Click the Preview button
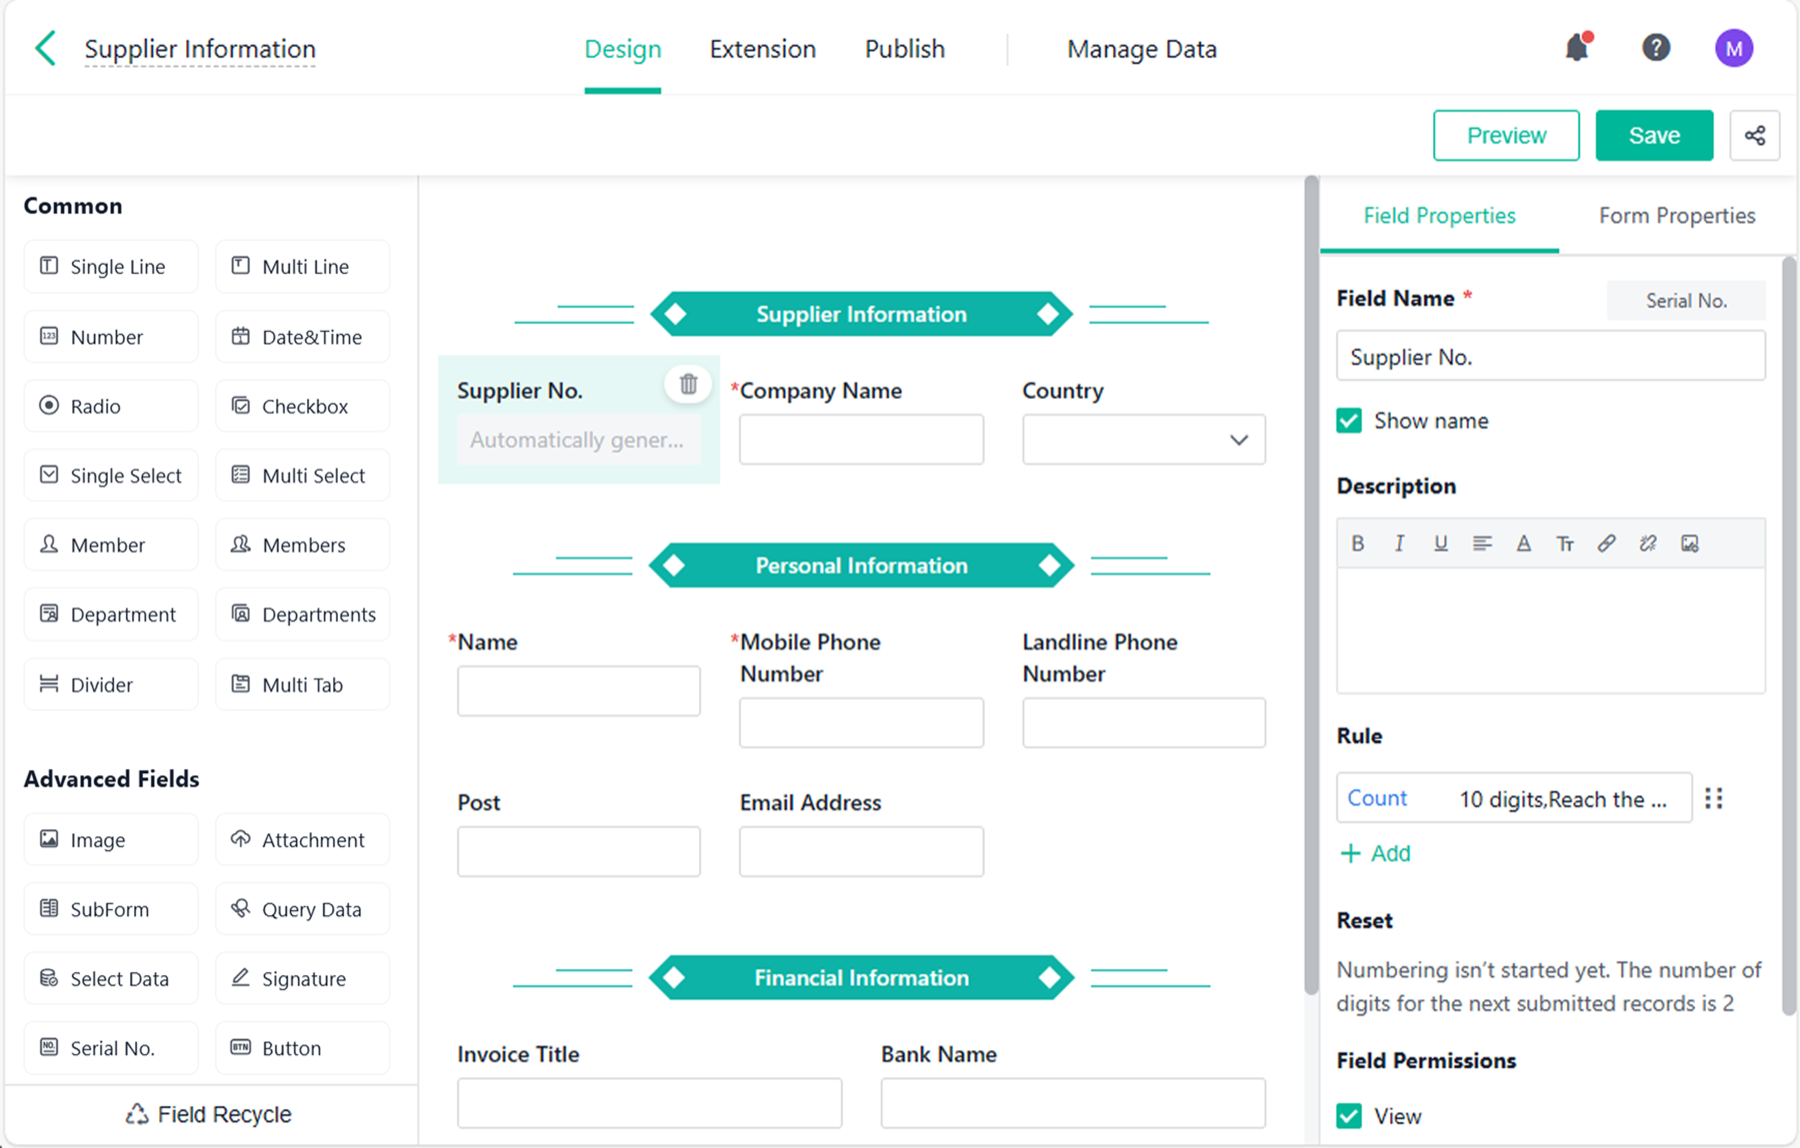The width and height of the screenshot is (1800, 1148). pyautogui.click(x=1506, y=135)
